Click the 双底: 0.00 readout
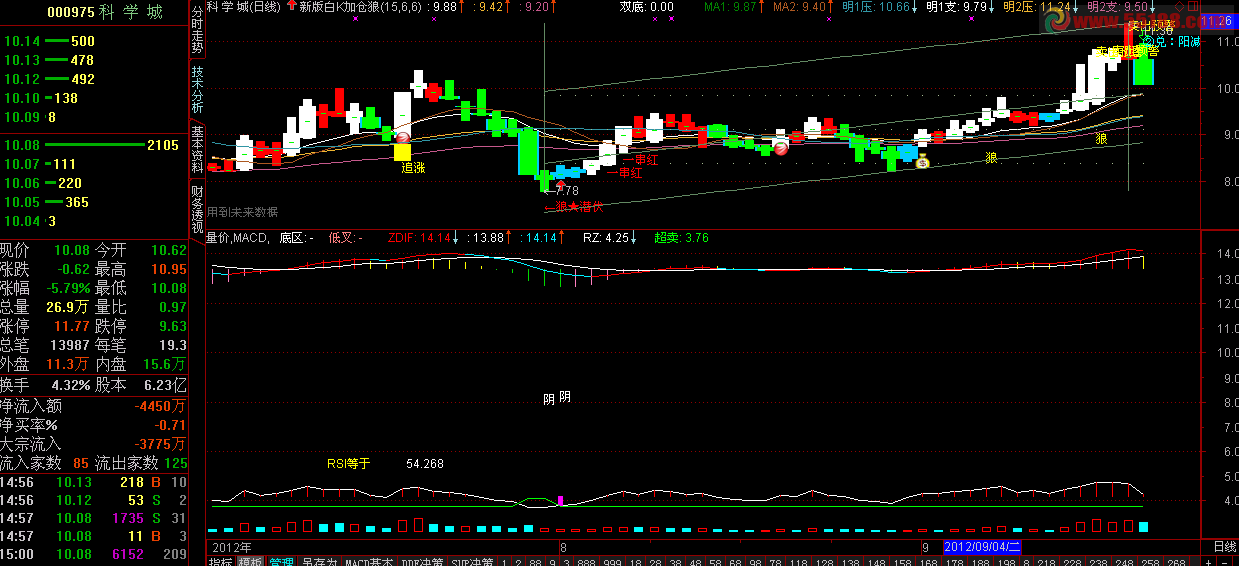 coord(646,6)
